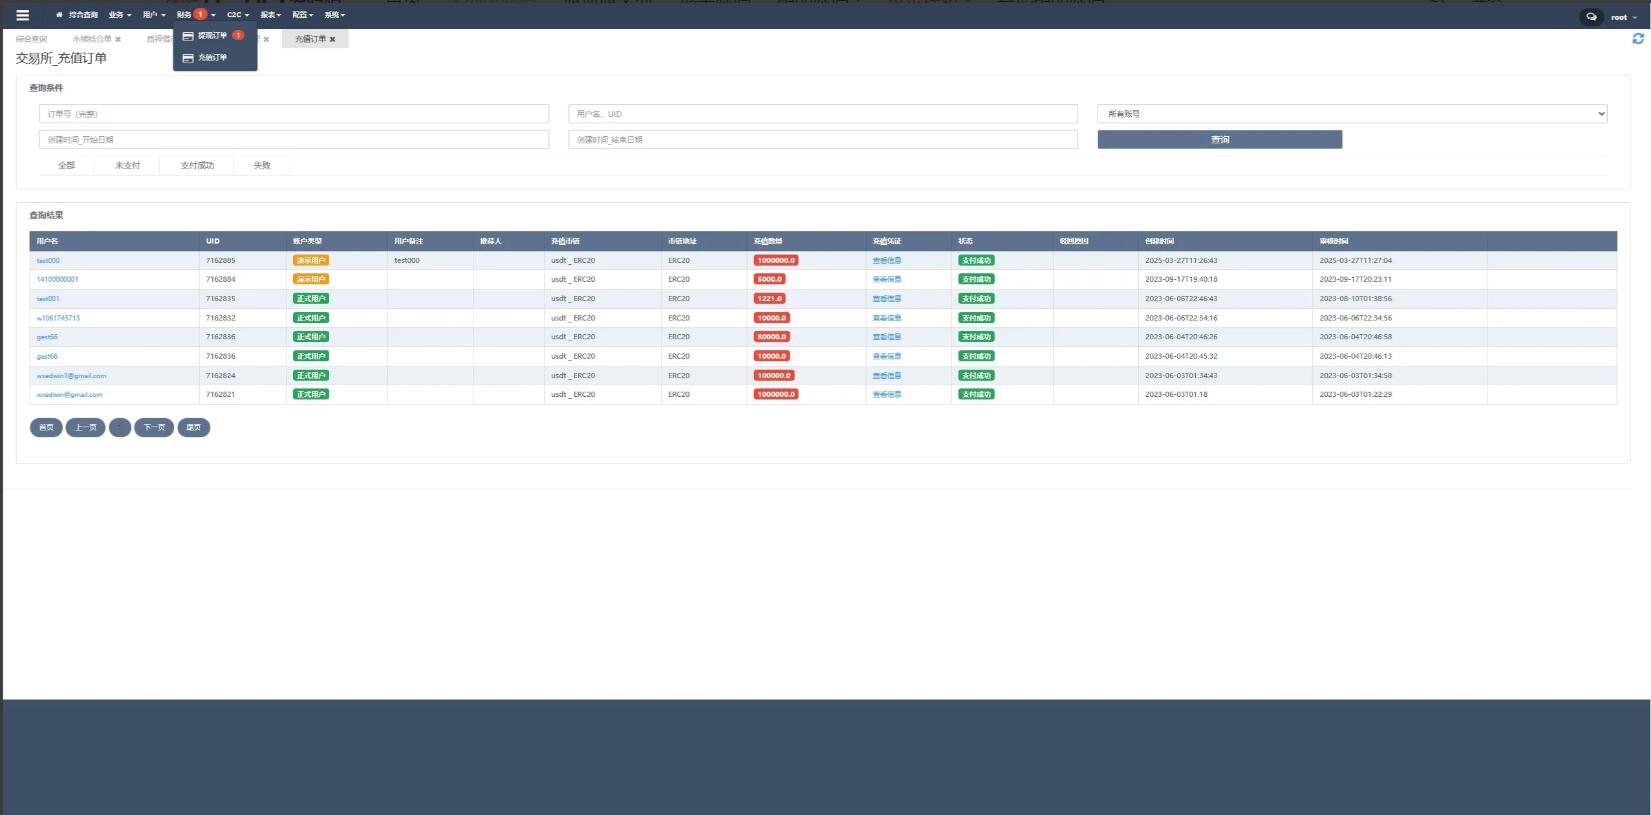
Task: Click the 创建时间 start date input field
Action: click(x=293, y=140)
